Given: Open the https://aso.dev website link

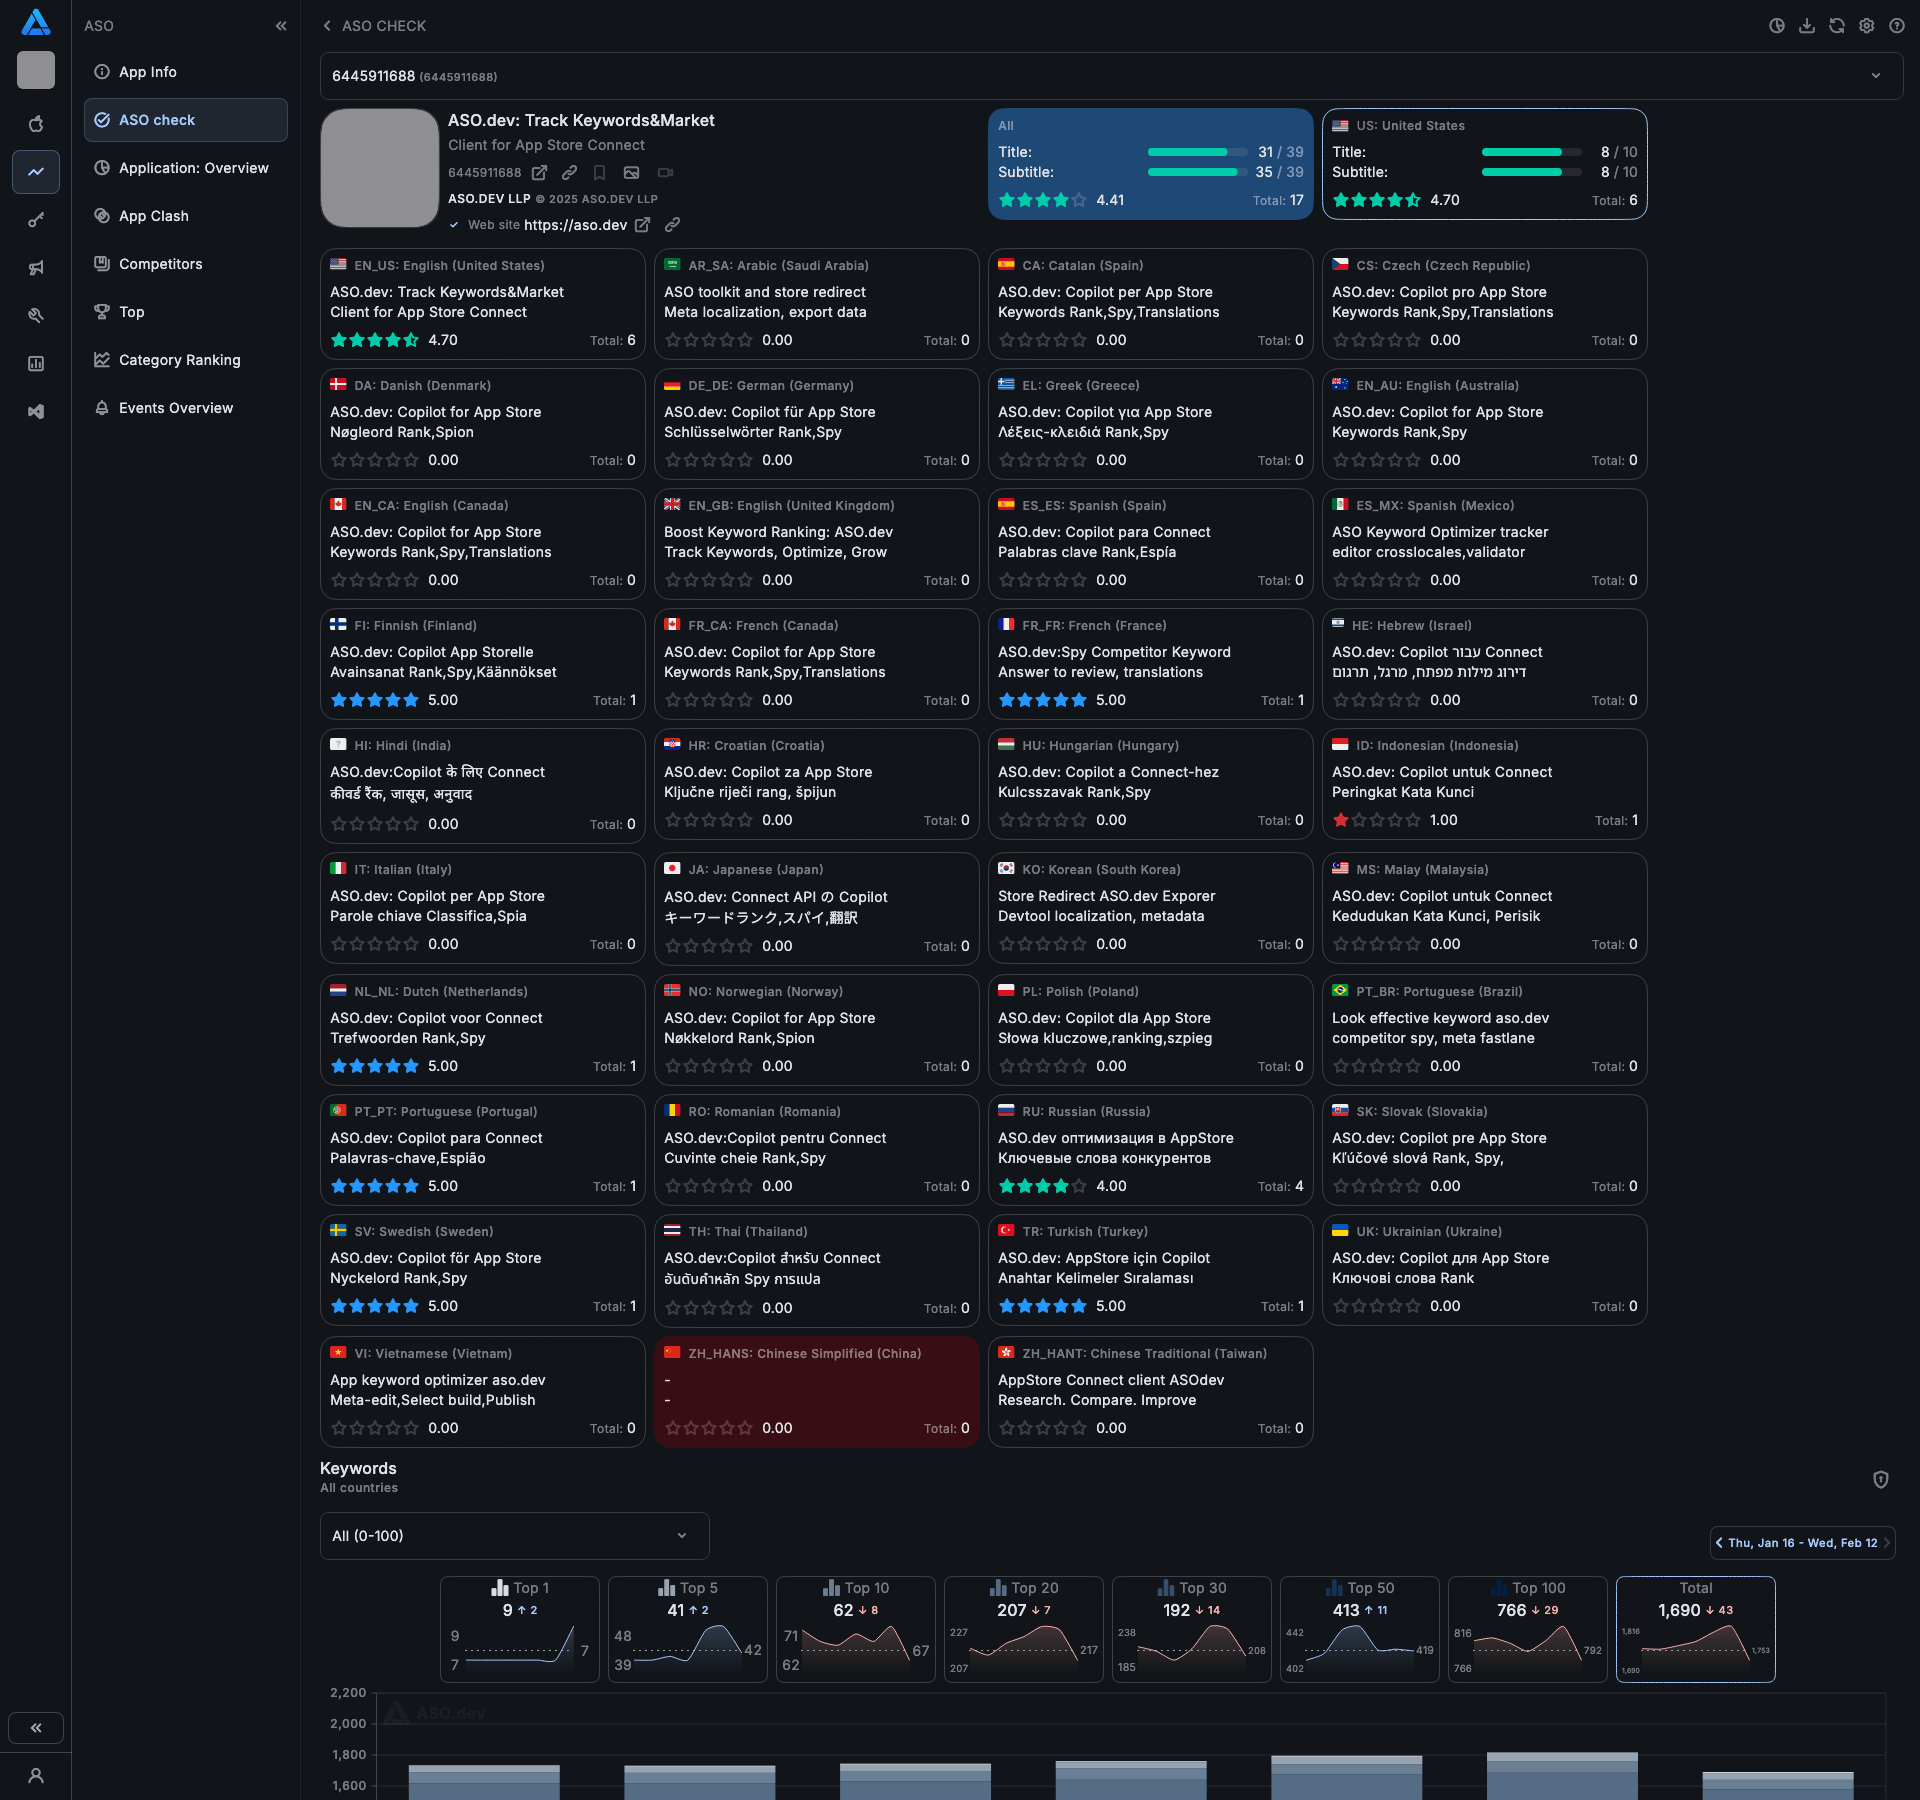Looking at the screenshot, I should click(575, 225).
